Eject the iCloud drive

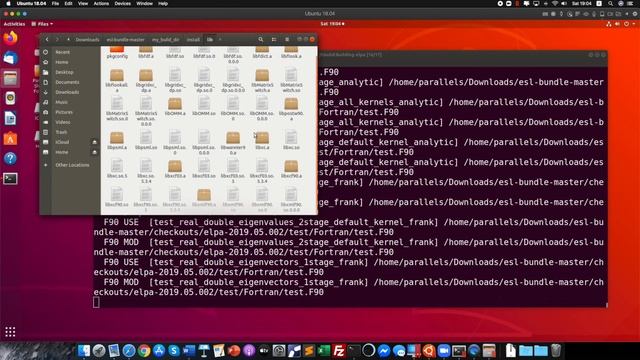click(x=94, y=142)
